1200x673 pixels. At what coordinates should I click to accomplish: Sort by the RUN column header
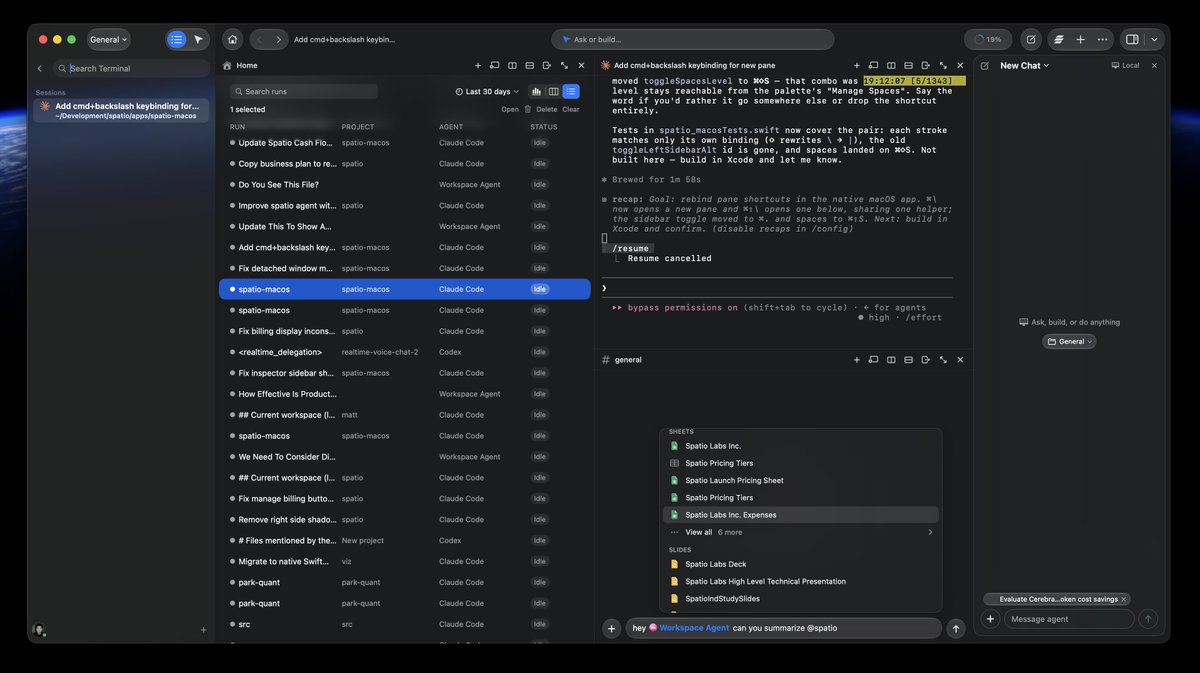click(237, 127)
